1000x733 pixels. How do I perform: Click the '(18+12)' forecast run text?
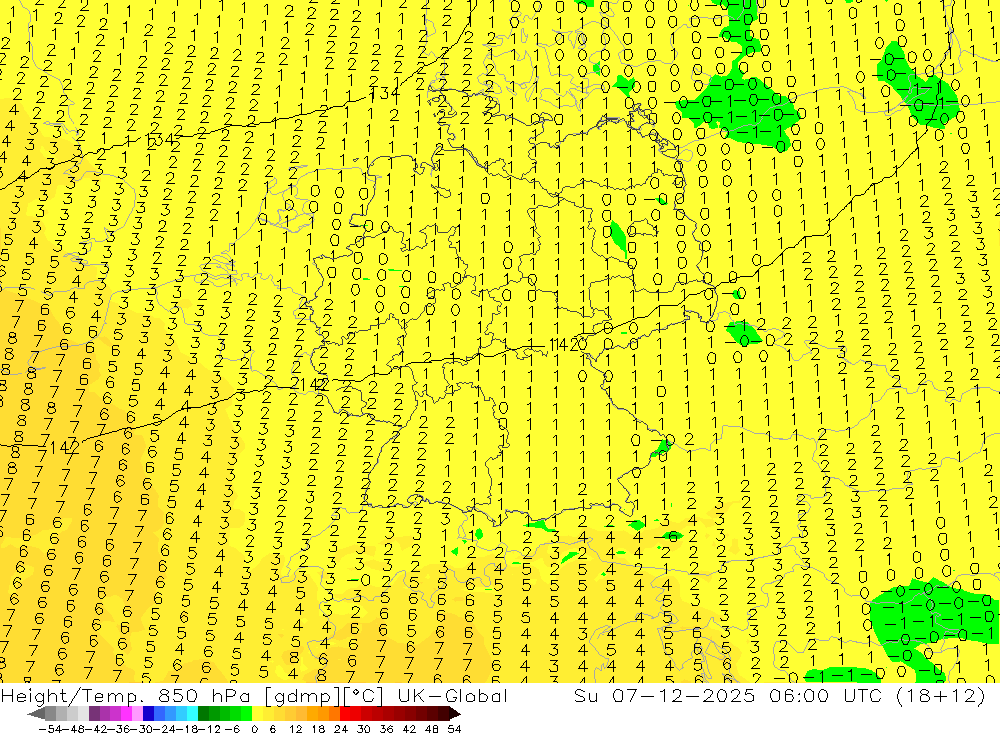(x=941, y=695)
